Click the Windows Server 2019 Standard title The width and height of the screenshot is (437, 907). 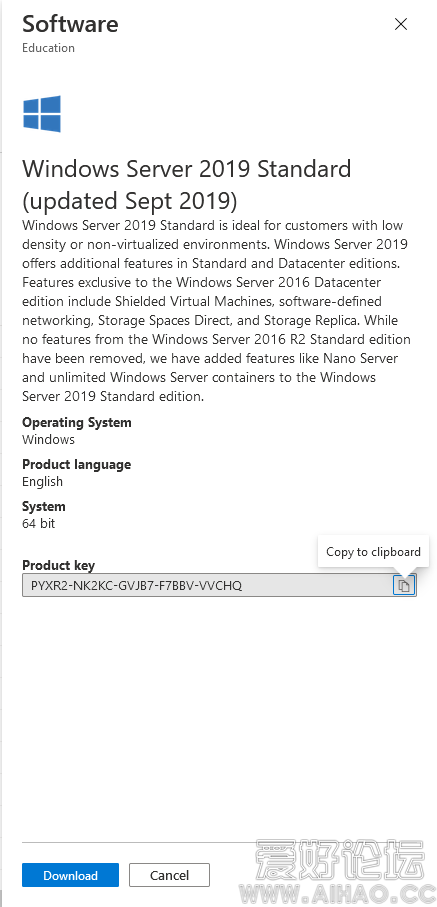[x=186, y=185]
